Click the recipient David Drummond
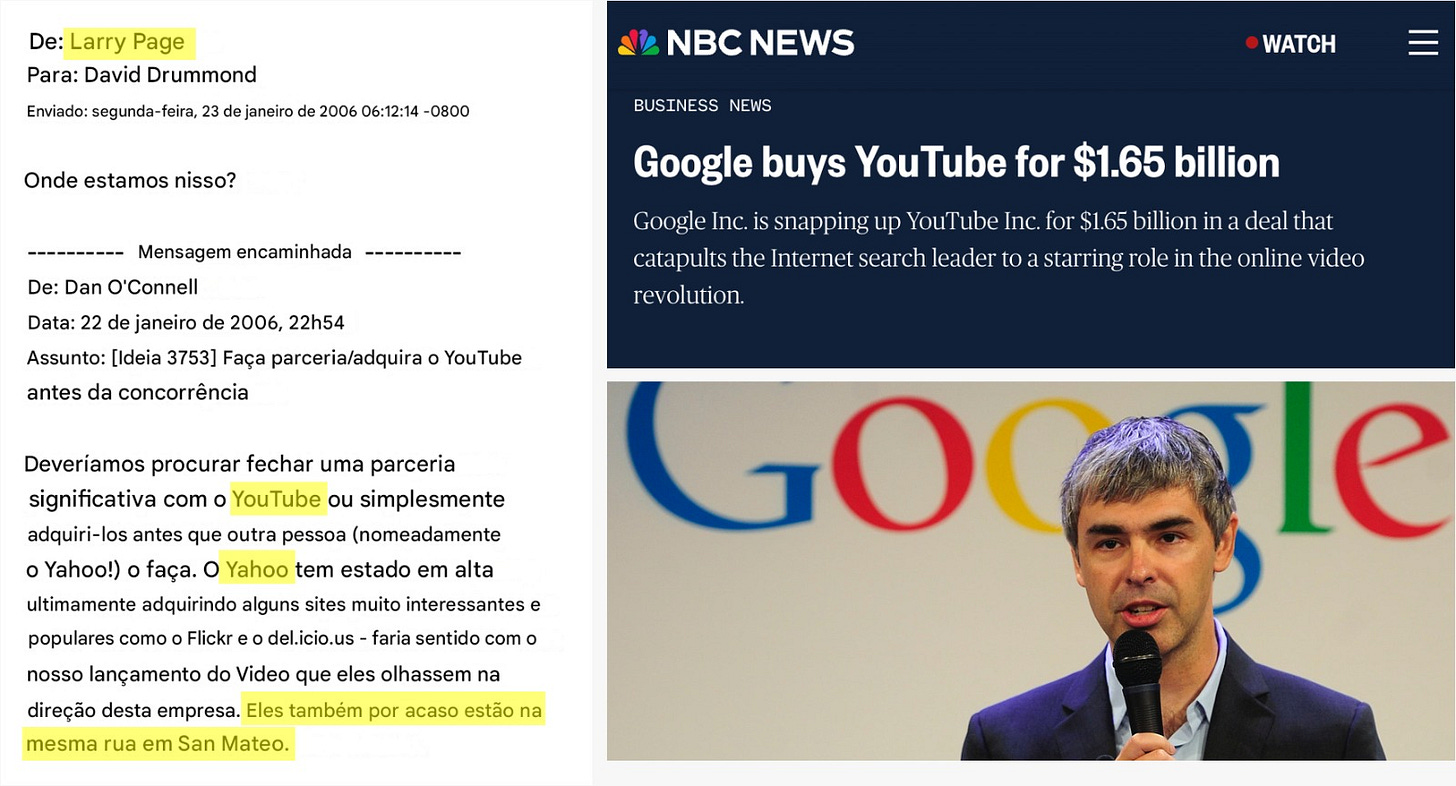This screenshot has width=1456, height=786. [x=170, y=75]
